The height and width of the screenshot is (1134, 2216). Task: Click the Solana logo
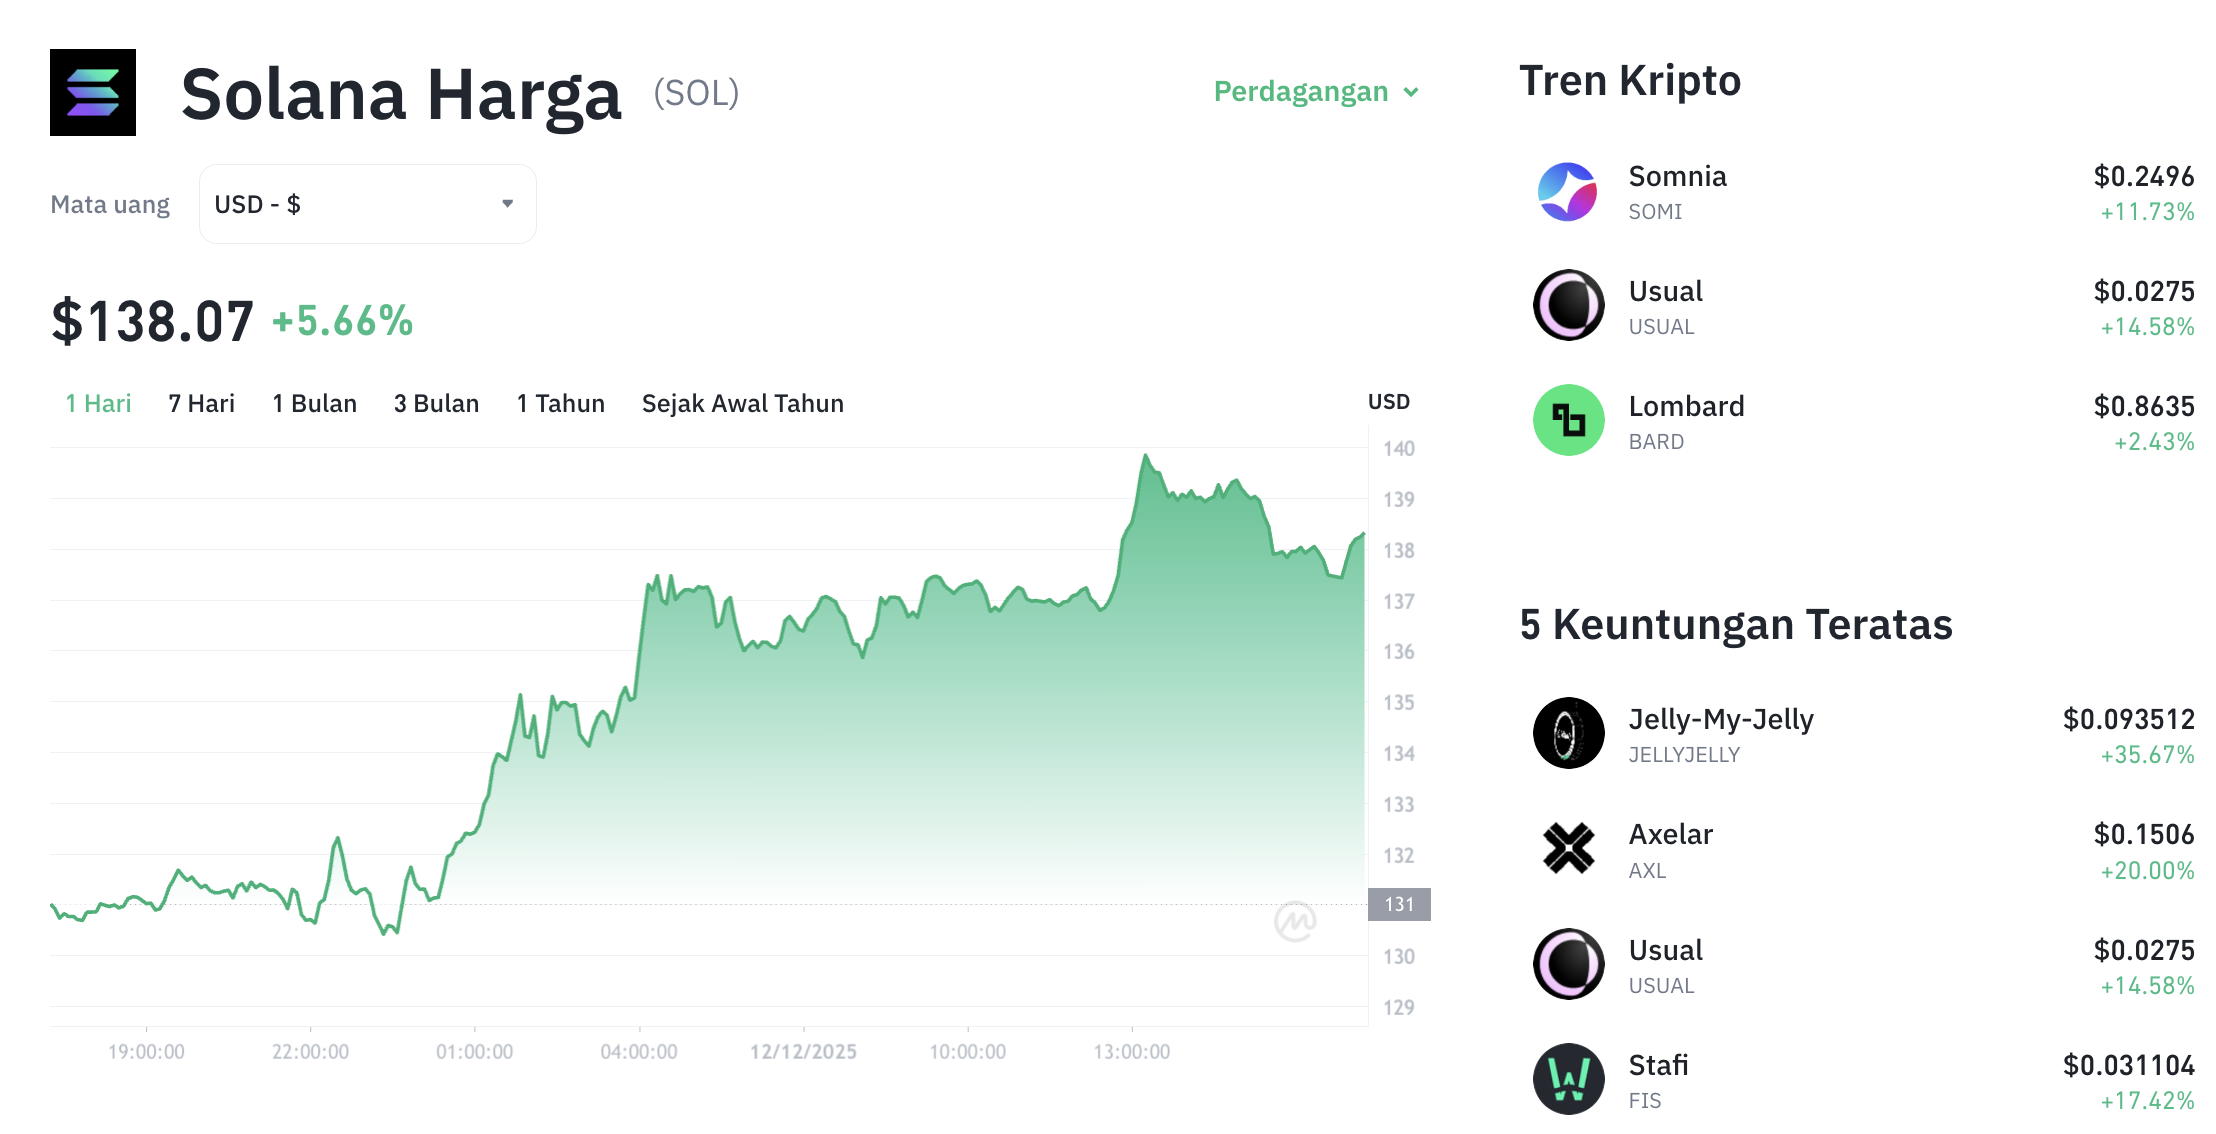92,93
